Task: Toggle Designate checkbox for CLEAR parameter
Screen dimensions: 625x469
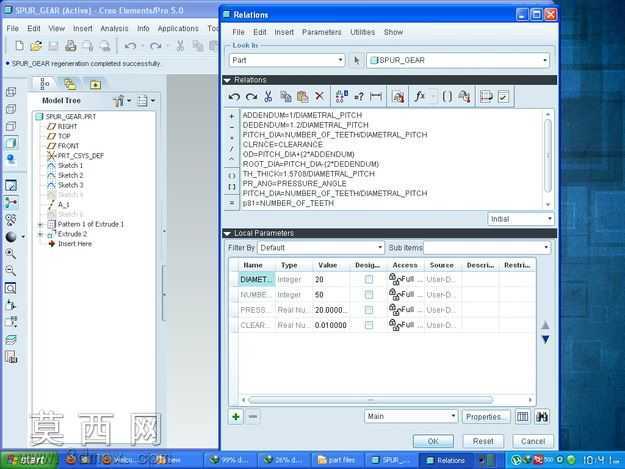Action: tap(369, 325)
